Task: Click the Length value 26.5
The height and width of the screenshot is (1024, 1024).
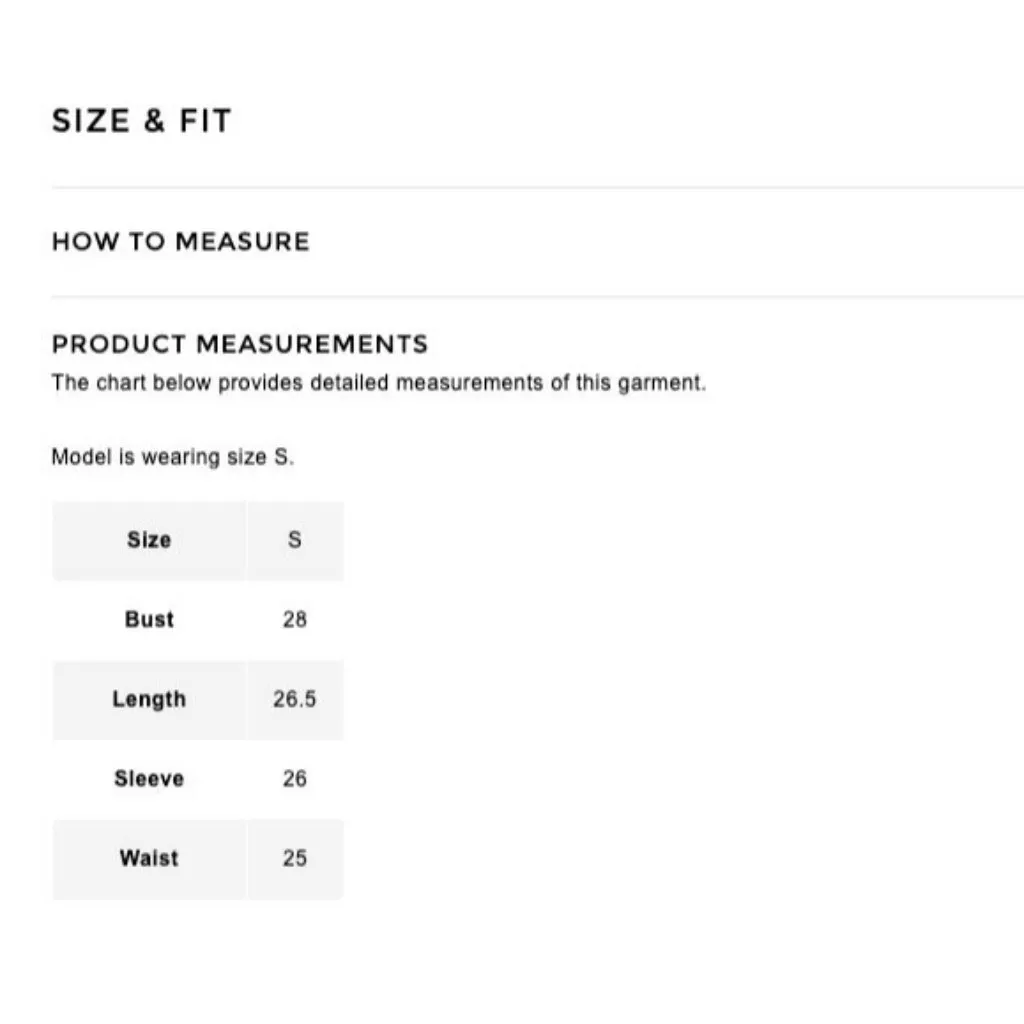Action: click(x=295, y=699)
